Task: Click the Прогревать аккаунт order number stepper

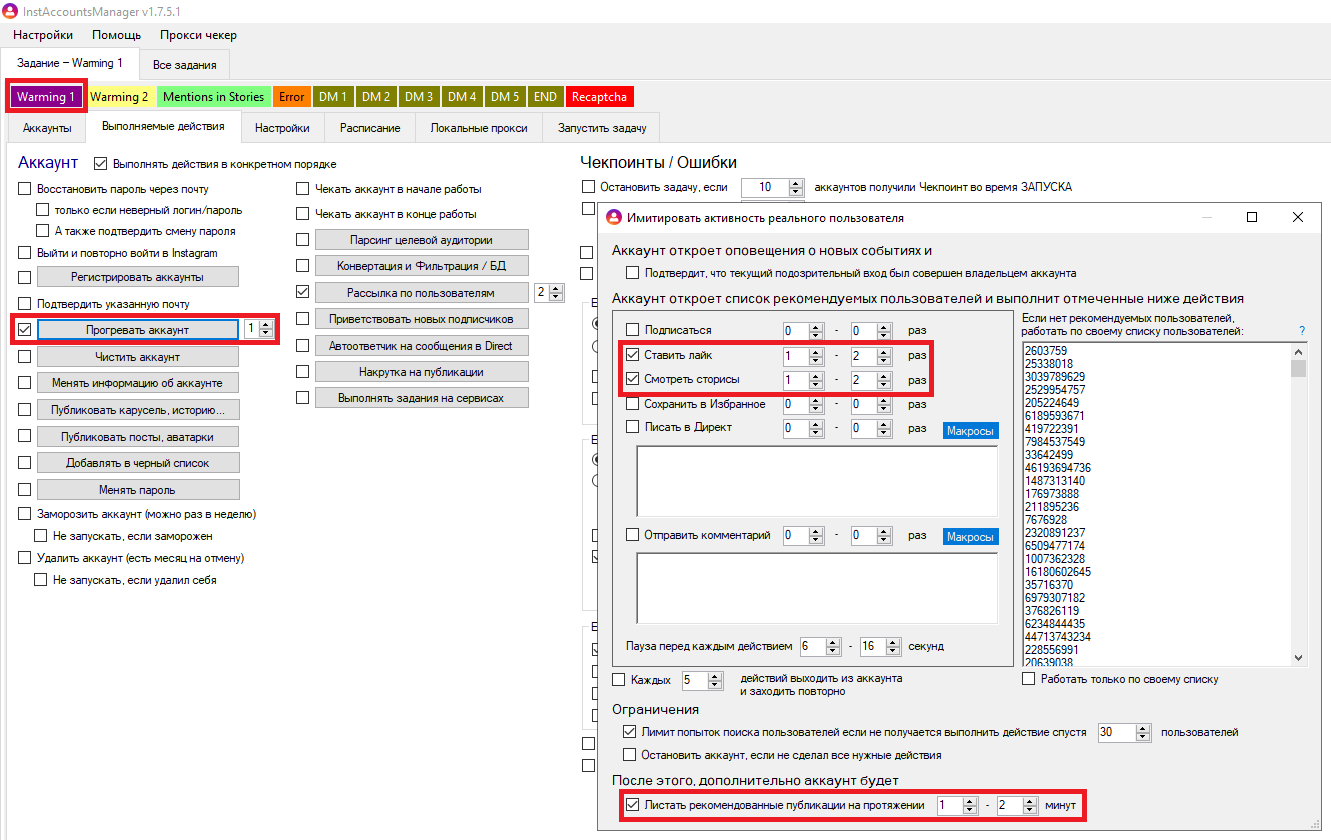Action: pos(265,329)
